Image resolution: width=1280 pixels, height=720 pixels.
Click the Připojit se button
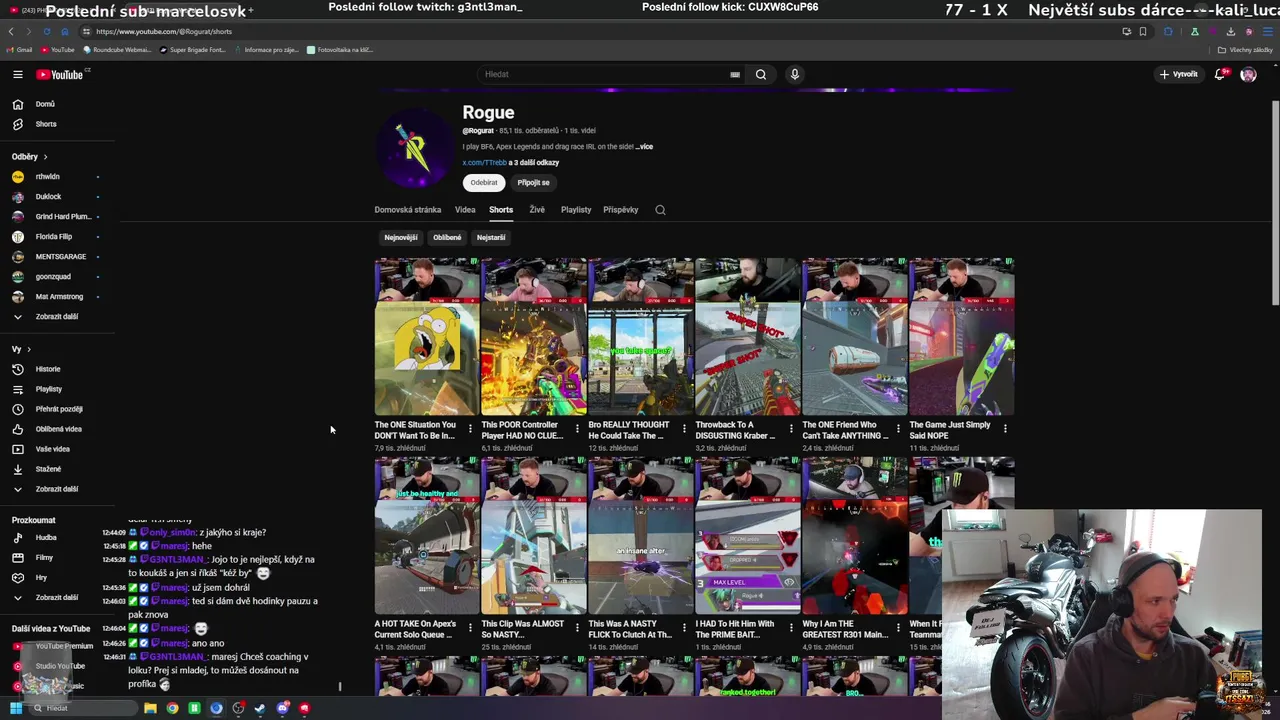(533, 183)
